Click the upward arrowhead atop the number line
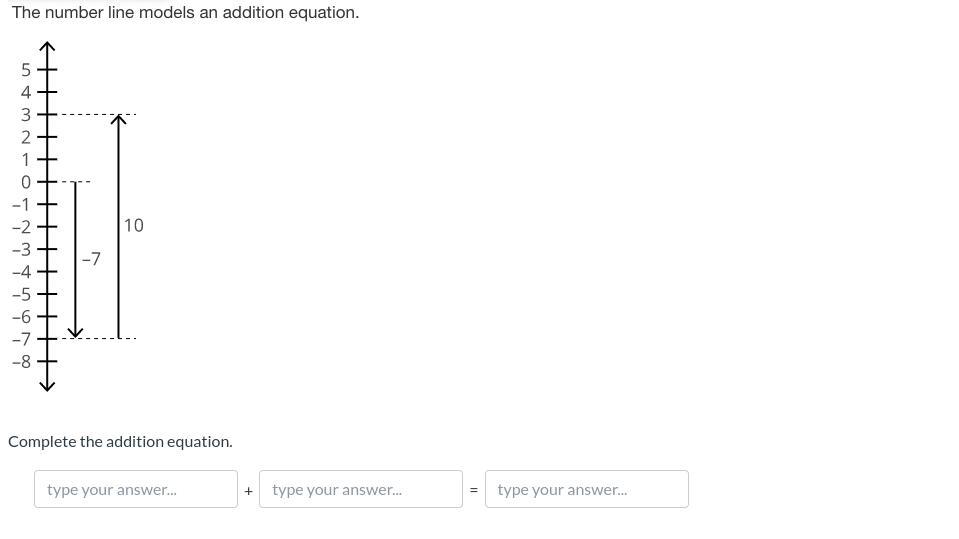 coord(47,48)
